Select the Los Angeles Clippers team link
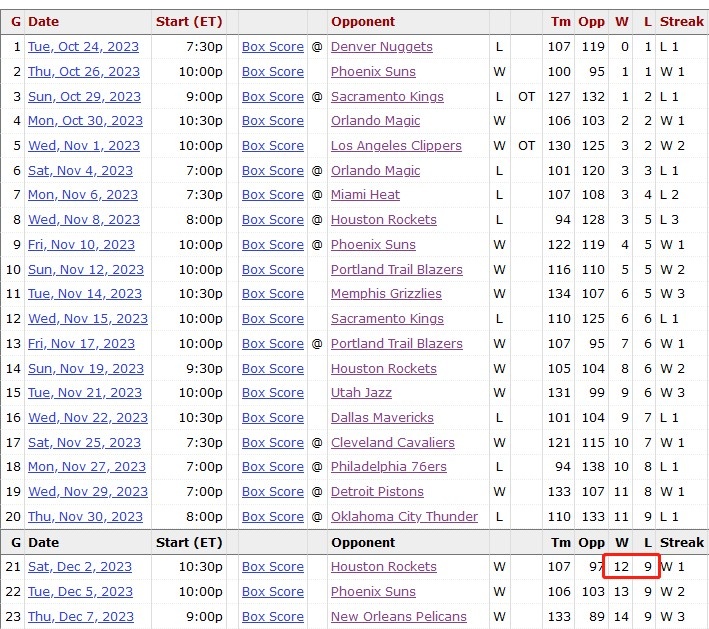The width and height of the screenshot is (709, 629). coord(396,146)
